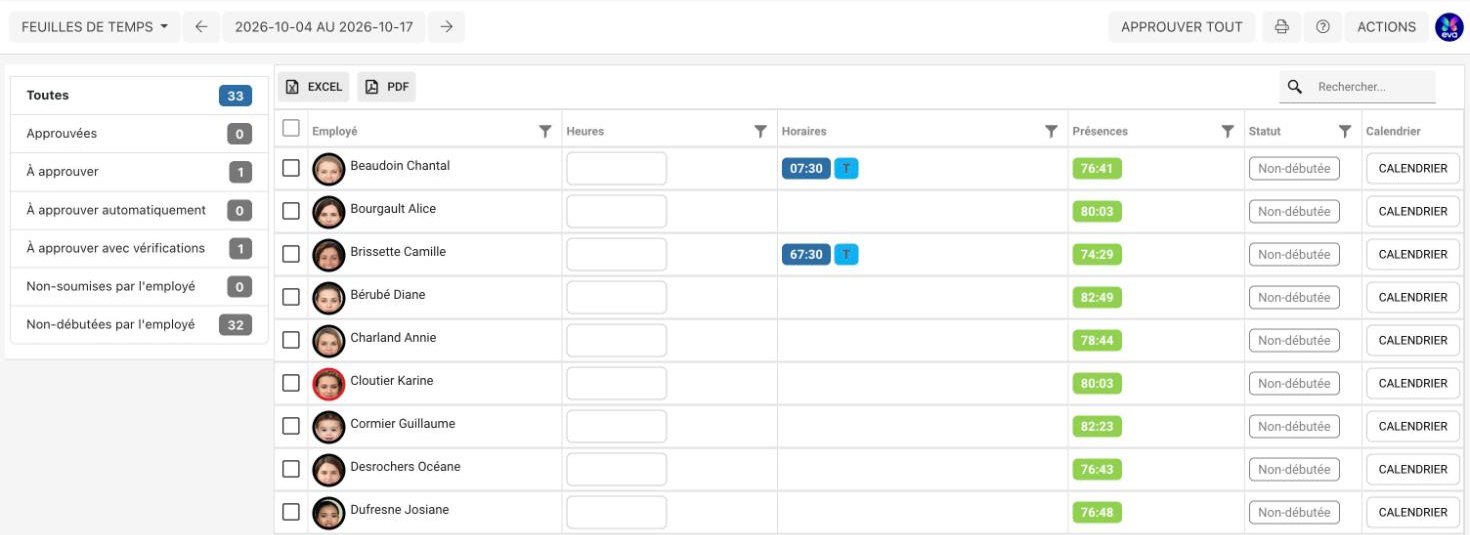Click the green 82:49 presence badge

click(1097, 297)
